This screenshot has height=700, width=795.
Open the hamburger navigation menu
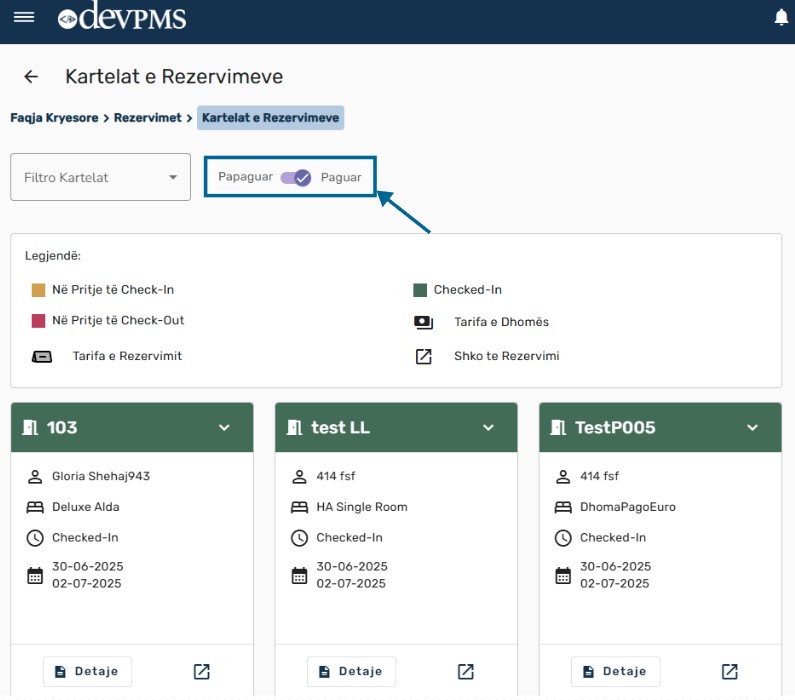click(x=23, y=18)
